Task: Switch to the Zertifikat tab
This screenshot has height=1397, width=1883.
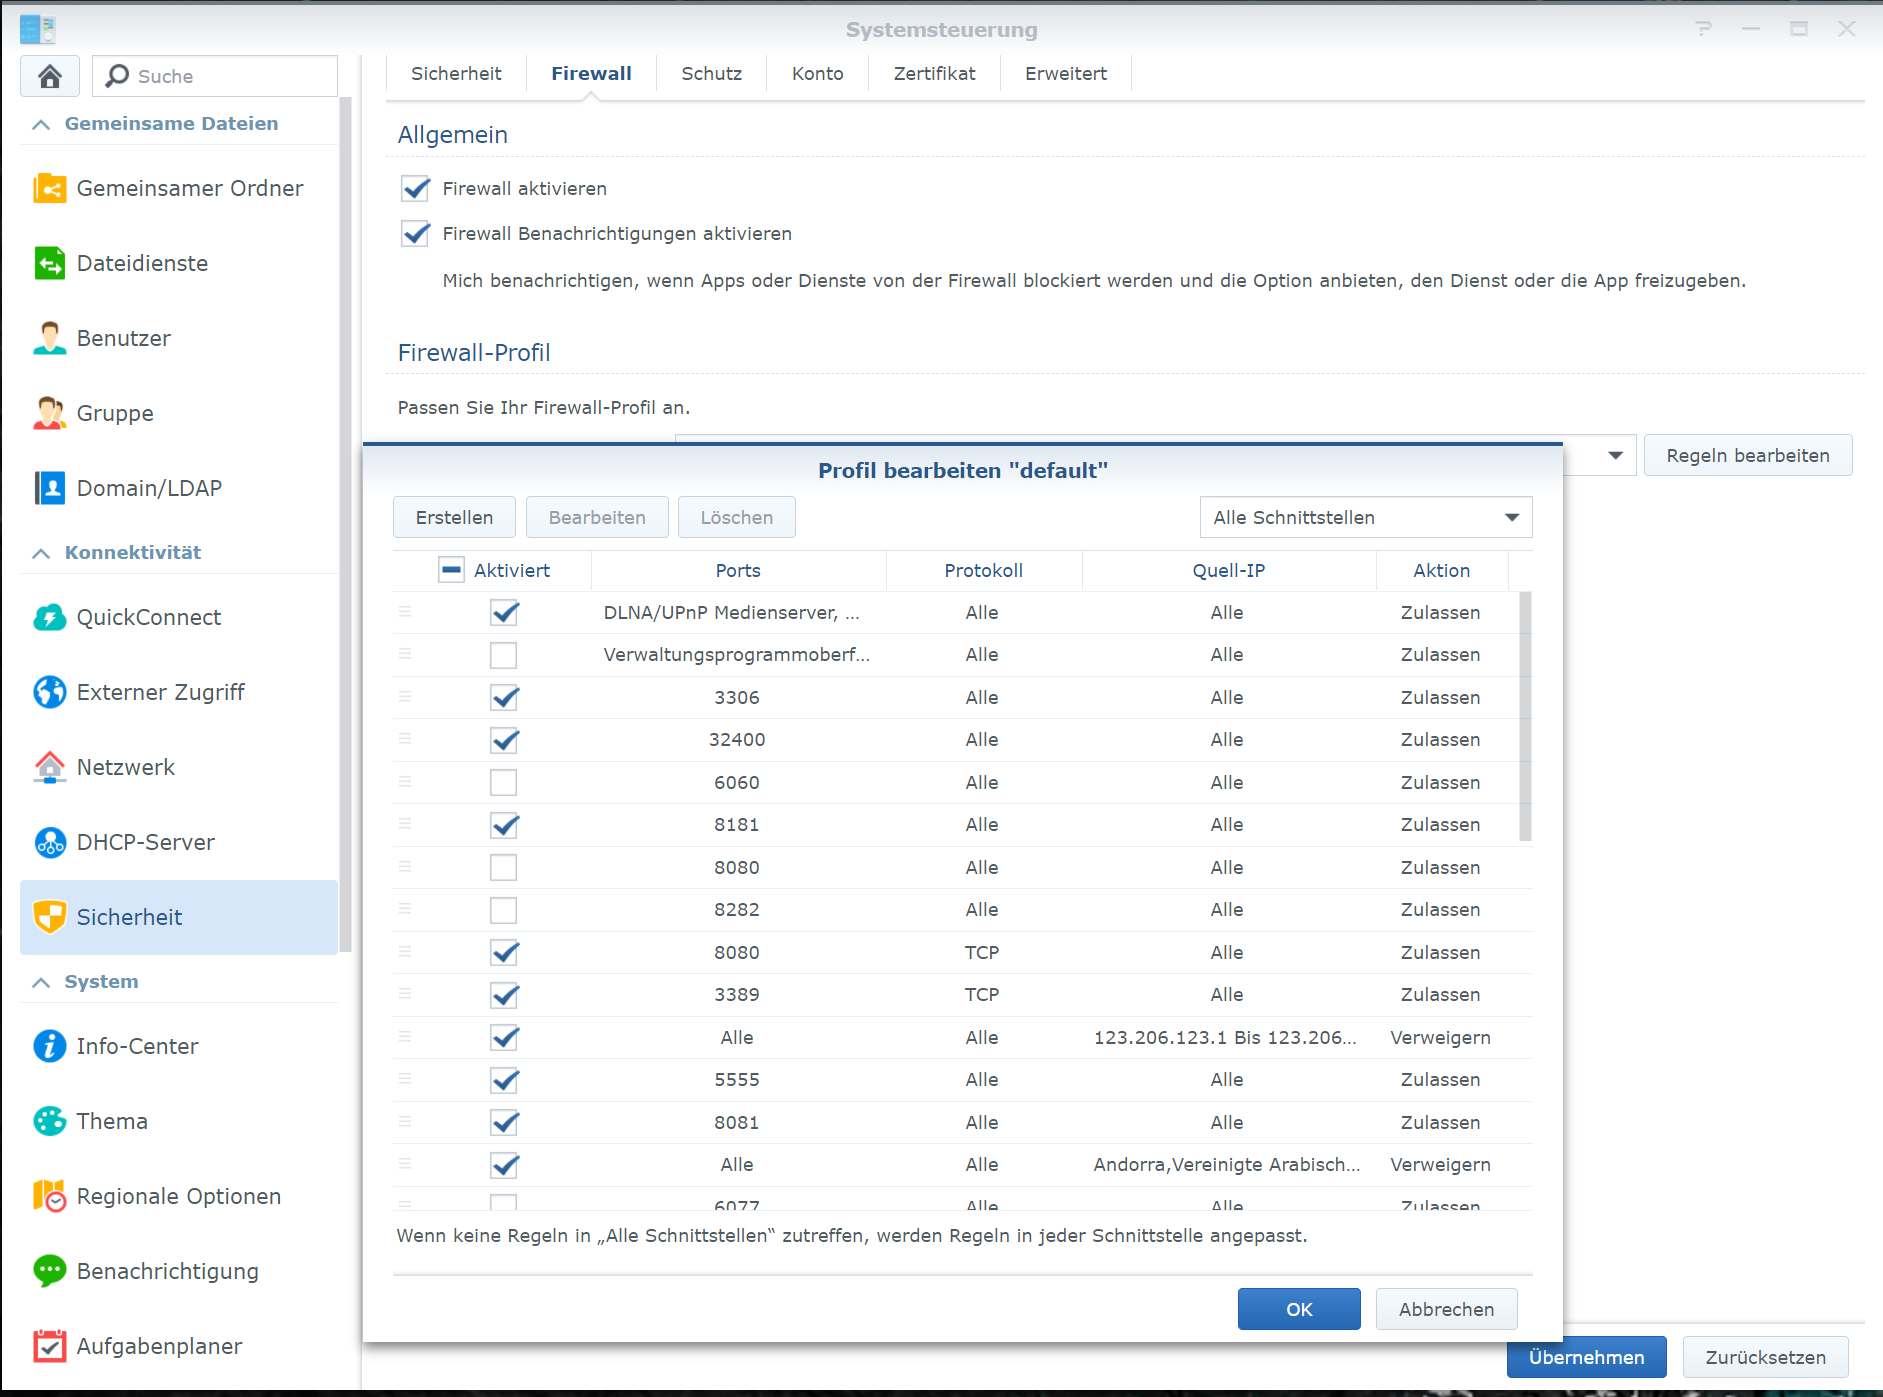Action: coord(934,74)
